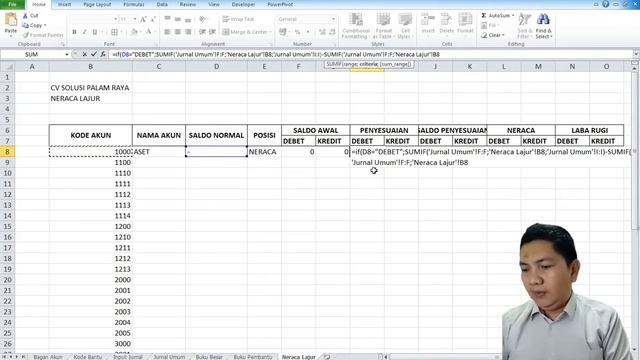The width and height of the screenshot is (640, 360).
Task: Click the Insert Function fx button
Action: coord(103,54)
